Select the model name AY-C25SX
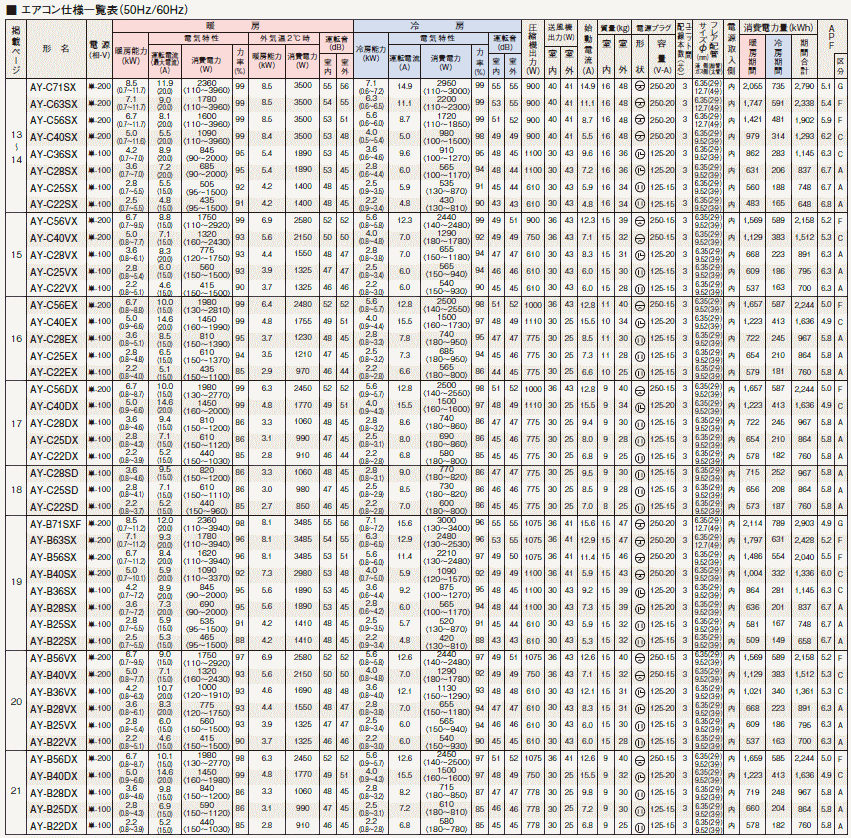The height and width of the screenshot is (838, 851). point(53,188)
